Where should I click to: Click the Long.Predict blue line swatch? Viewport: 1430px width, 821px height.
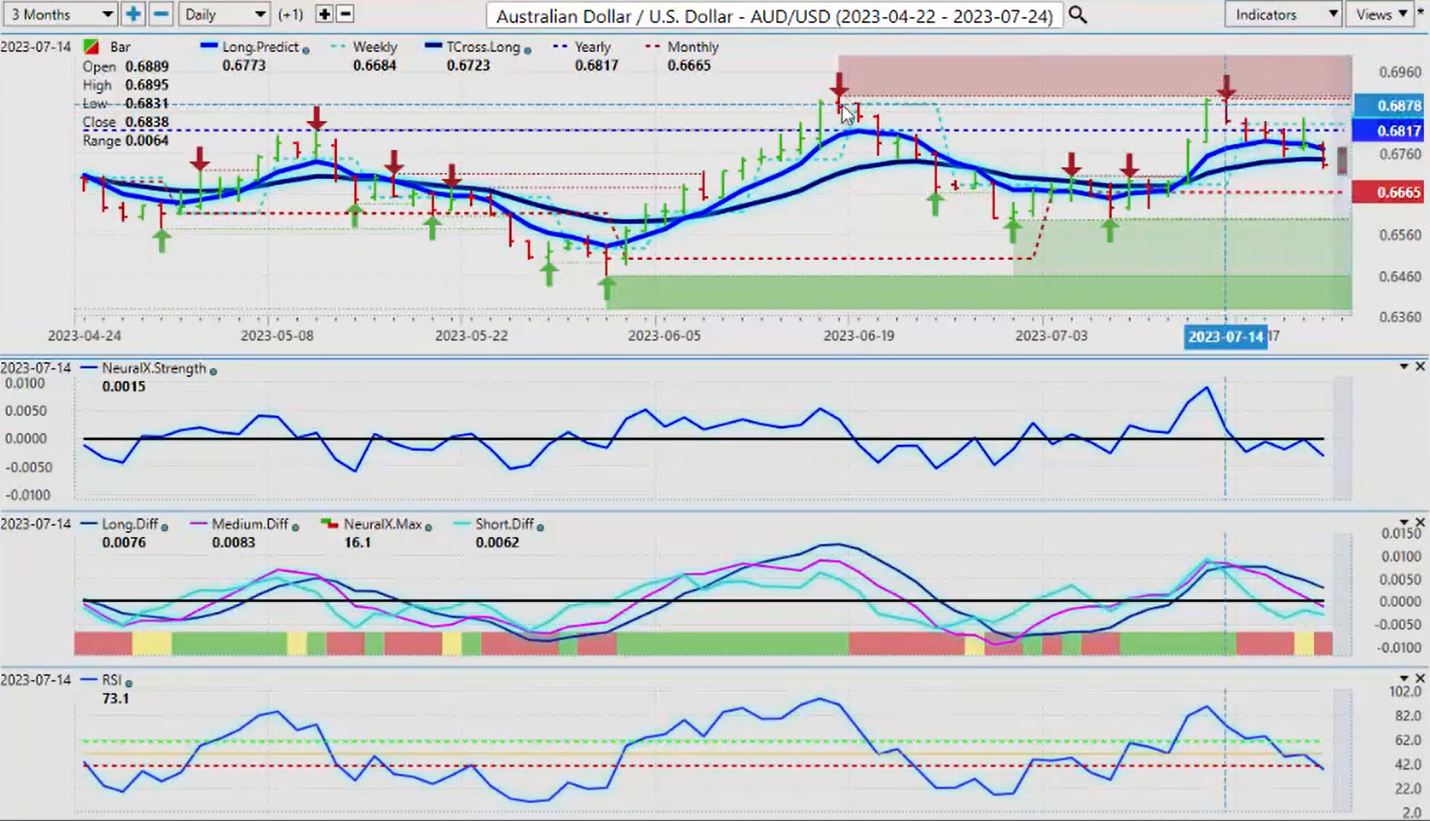coord(210,47)
